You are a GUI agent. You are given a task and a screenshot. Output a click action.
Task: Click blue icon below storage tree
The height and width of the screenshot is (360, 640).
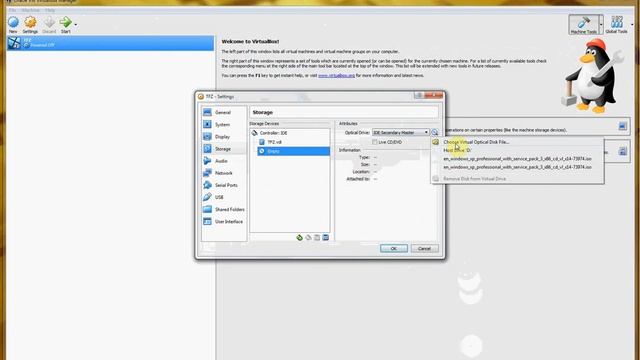[x=326, y=238]
